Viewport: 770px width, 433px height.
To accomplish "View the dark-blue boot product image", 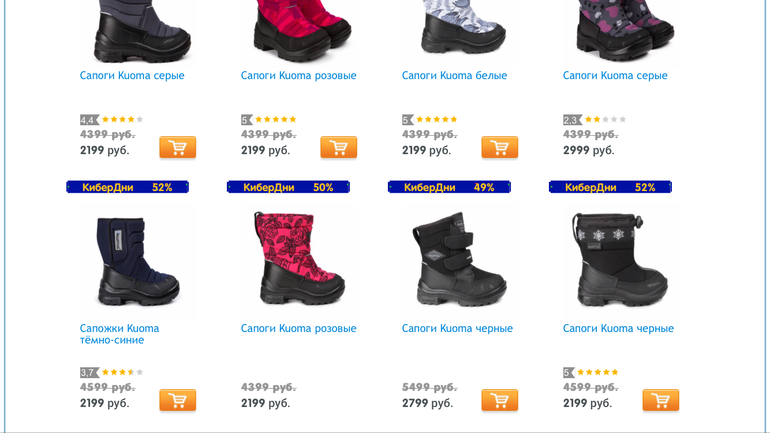I will [138, 260].
